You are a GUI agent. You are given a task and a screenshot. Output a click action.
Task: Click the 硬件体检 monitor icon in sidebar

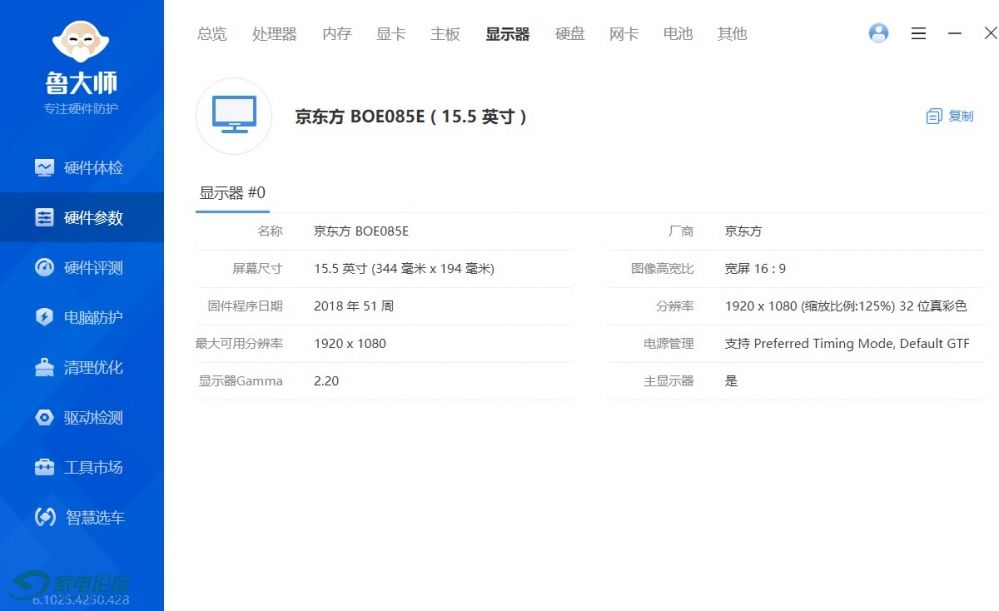[44, 168]
